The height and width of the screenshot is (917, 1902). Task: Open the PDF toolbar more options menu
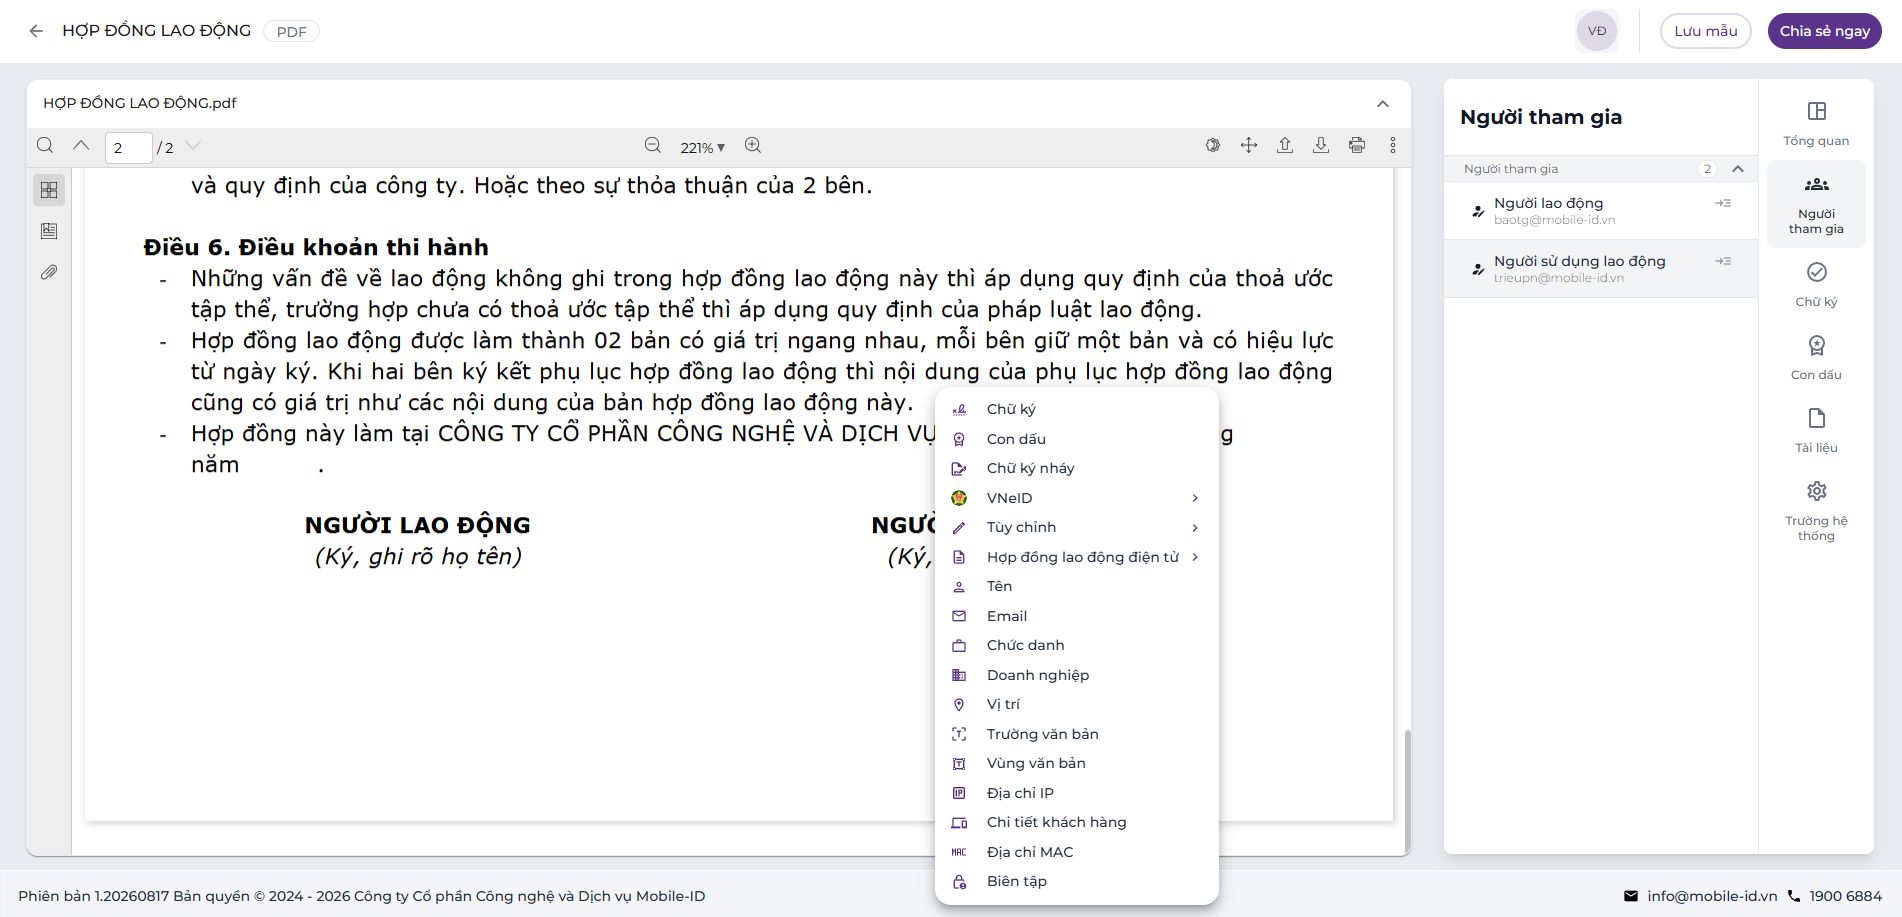(1393, 146)
